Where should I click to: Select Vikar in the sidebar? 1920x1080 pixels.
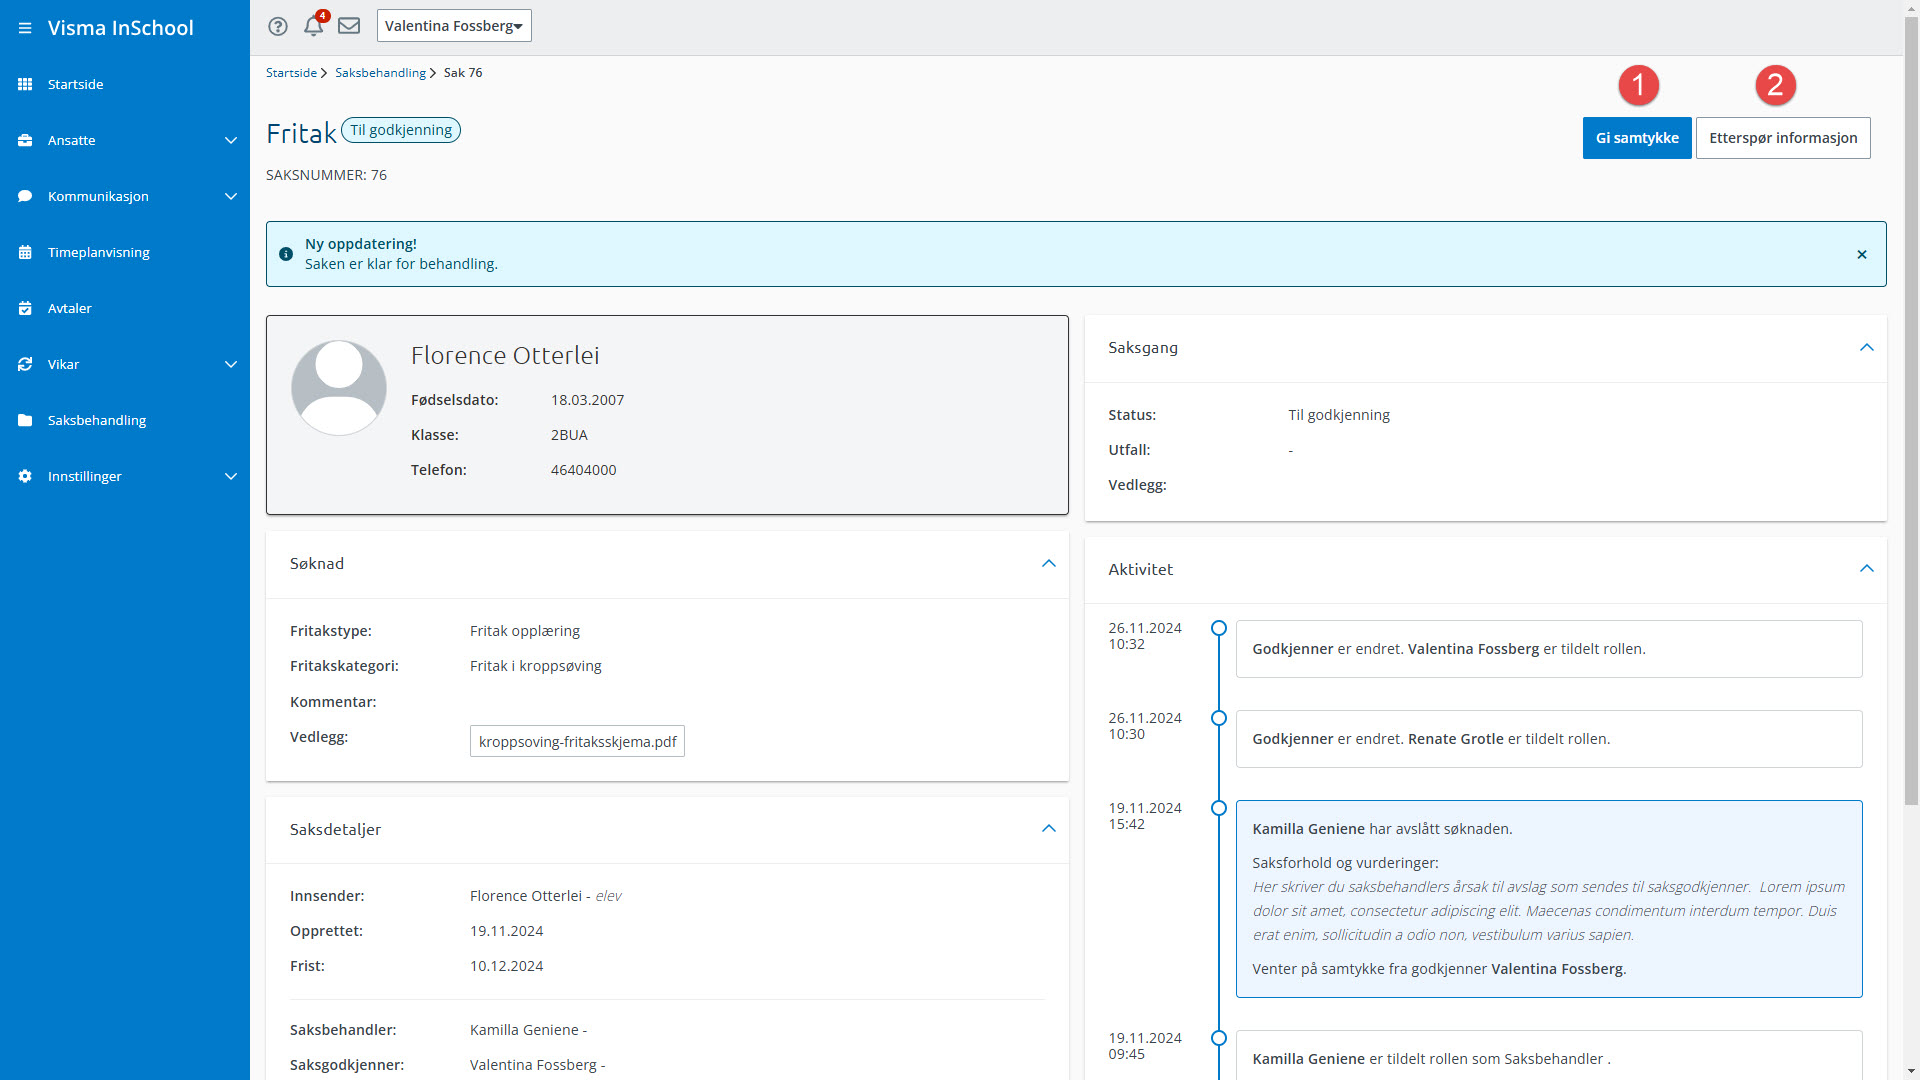click(x=63, y=364)
